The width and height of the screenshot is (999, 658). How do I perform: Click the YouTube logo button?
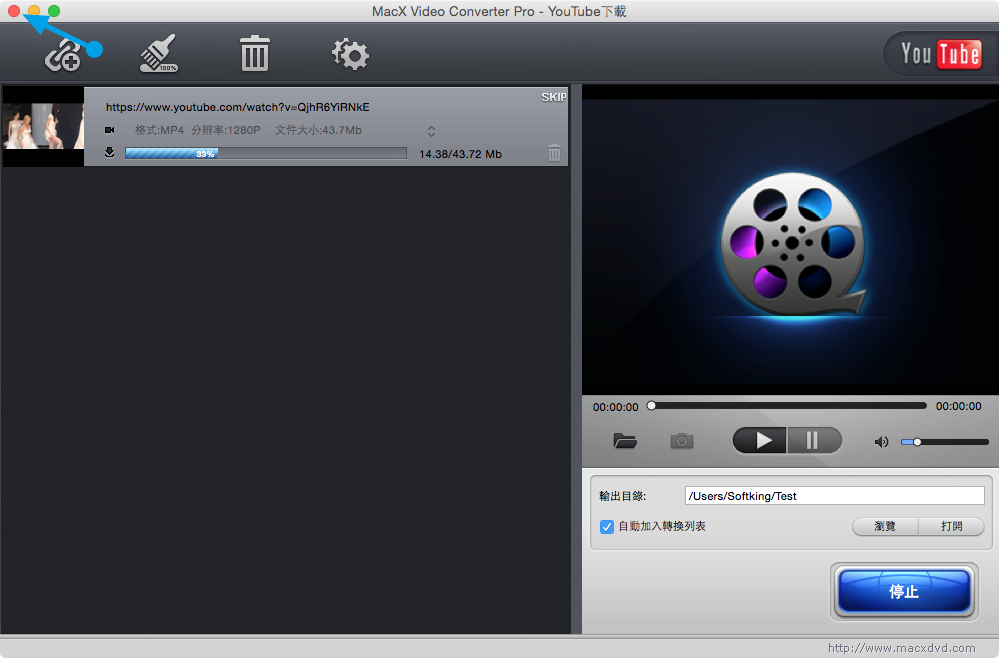(940, 54)
